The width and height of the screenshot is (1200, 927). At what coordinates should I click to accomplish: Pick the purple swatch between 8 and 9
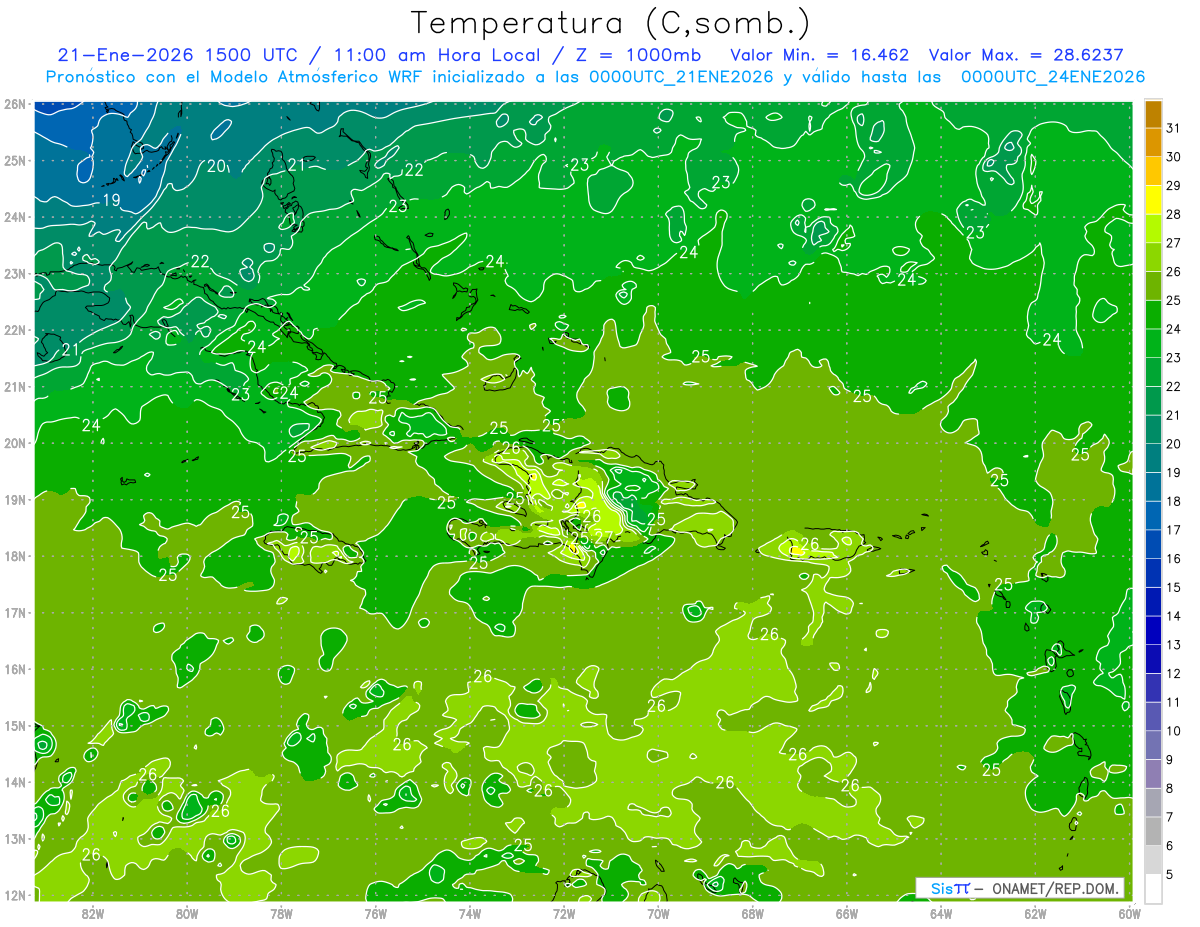1153,773
